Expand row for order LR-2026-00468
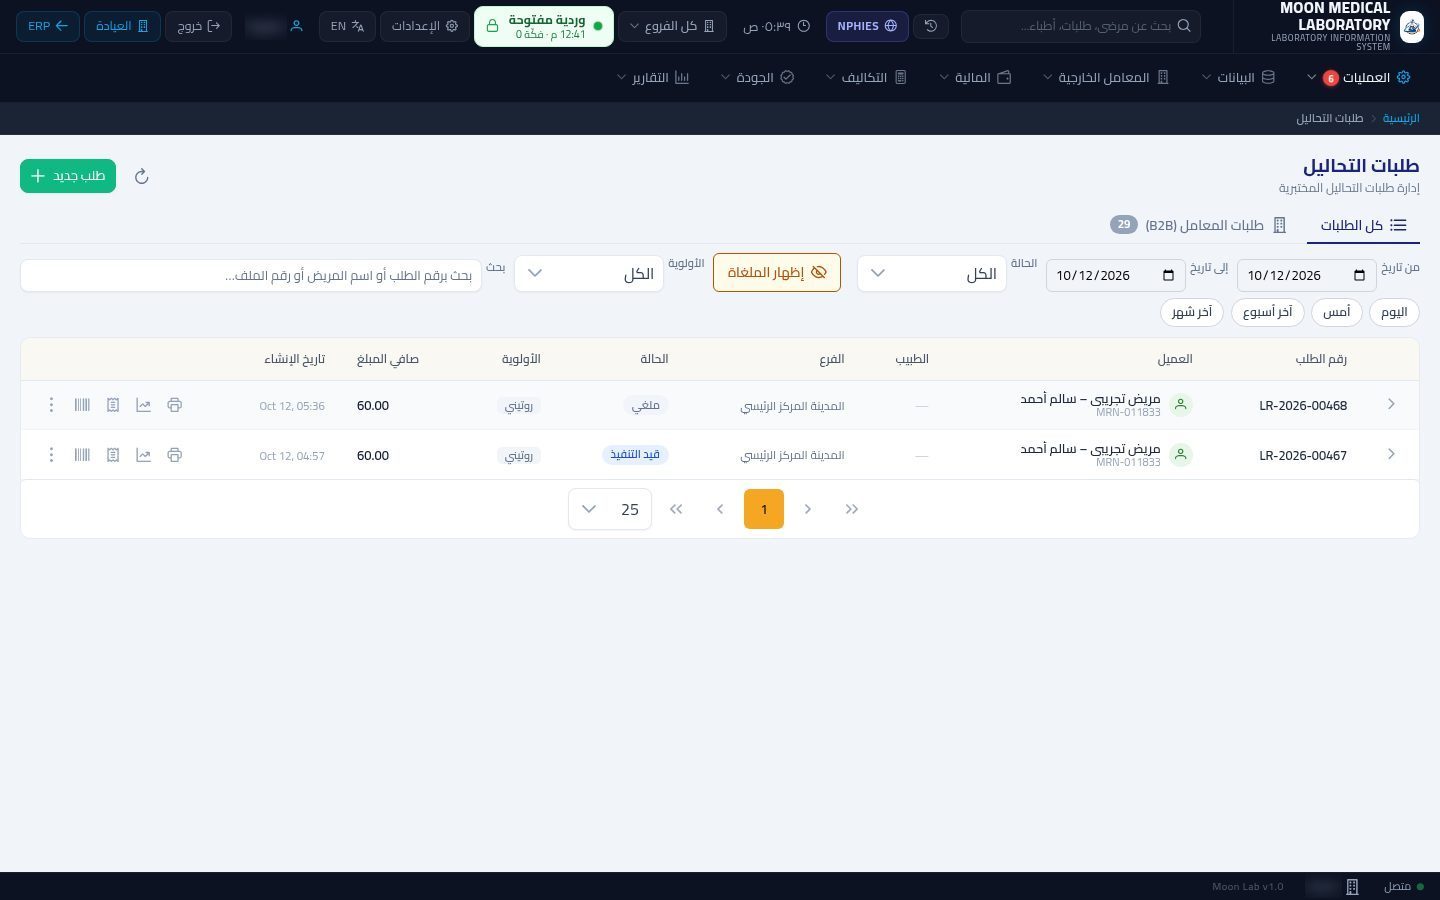1440x900 pixels. [1391, 405]
